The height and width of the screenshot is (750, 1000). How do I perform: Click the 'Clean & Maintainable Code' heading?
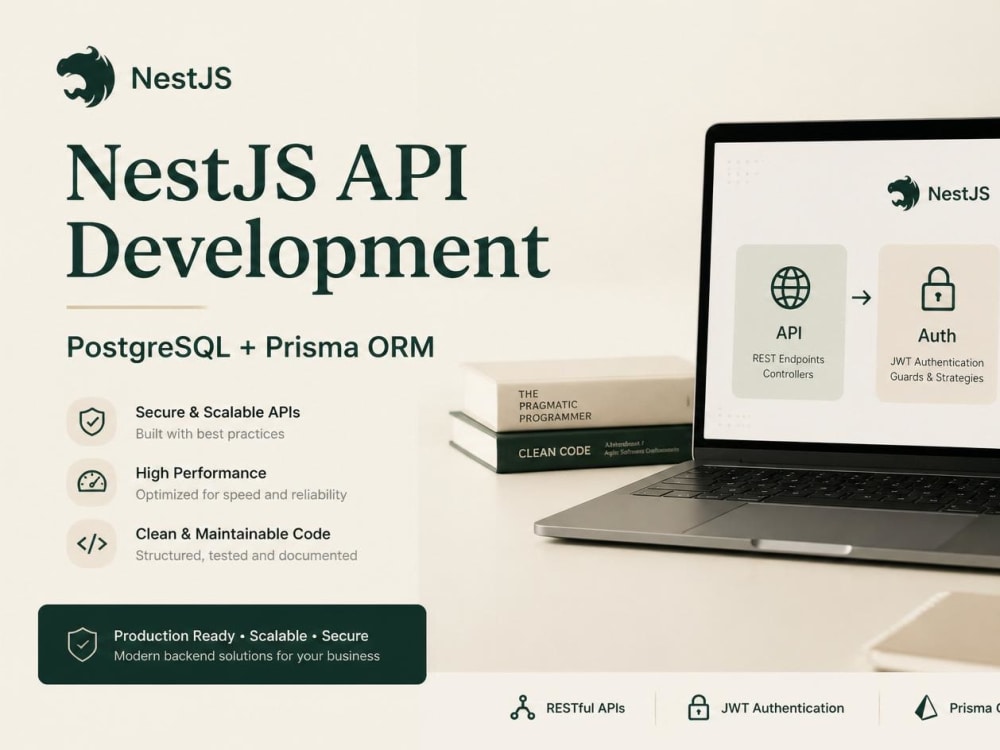[233, 534]
